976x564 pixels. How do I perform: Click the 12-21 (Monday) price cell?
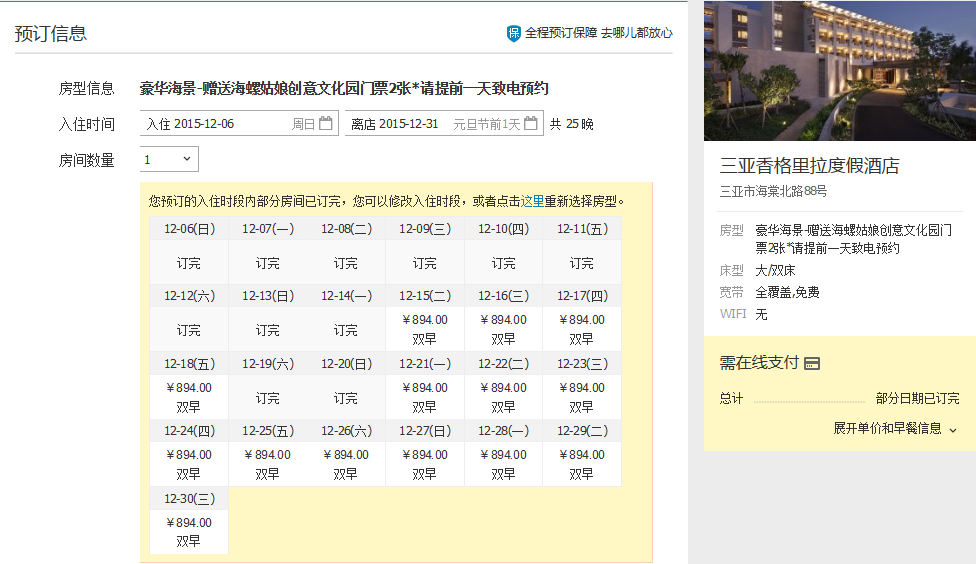pyautogui.click(x=425, y=396)
